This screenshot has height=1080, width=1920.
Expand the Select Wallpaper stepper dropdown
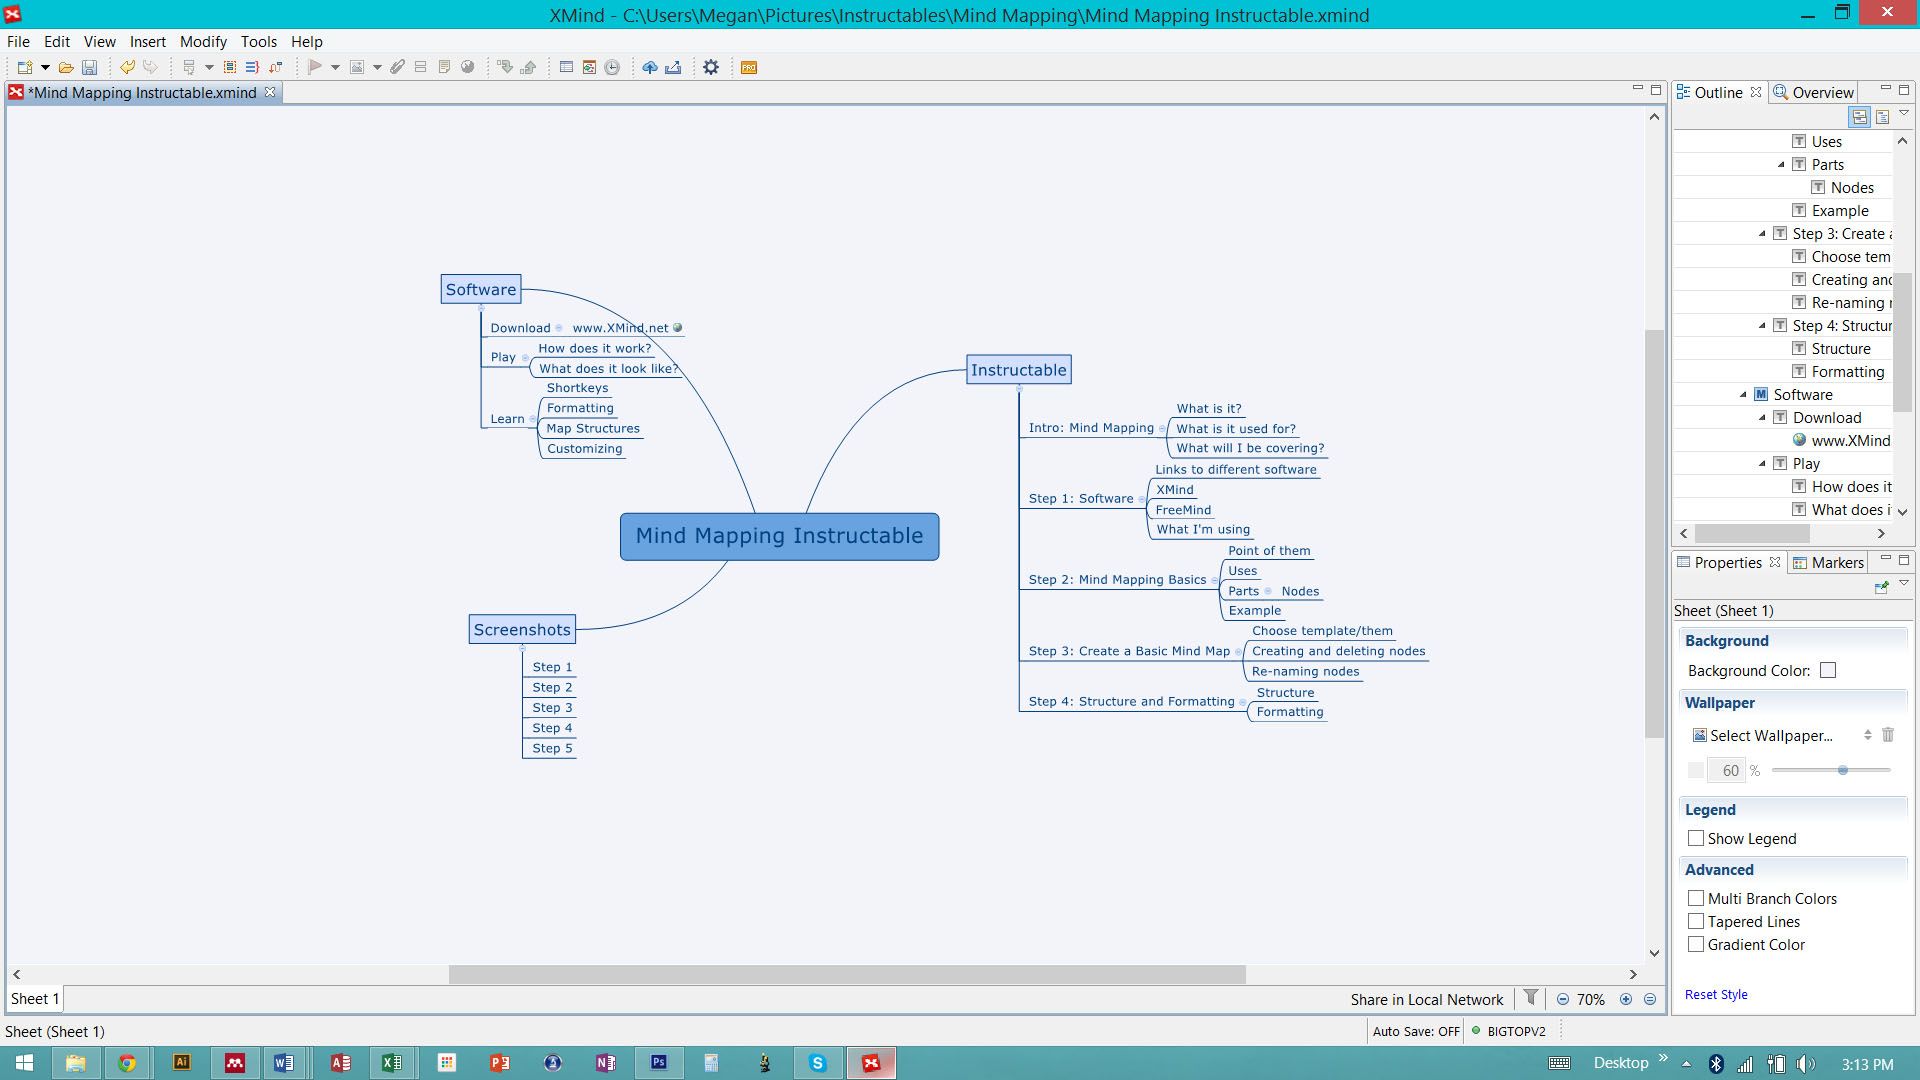1868,735
